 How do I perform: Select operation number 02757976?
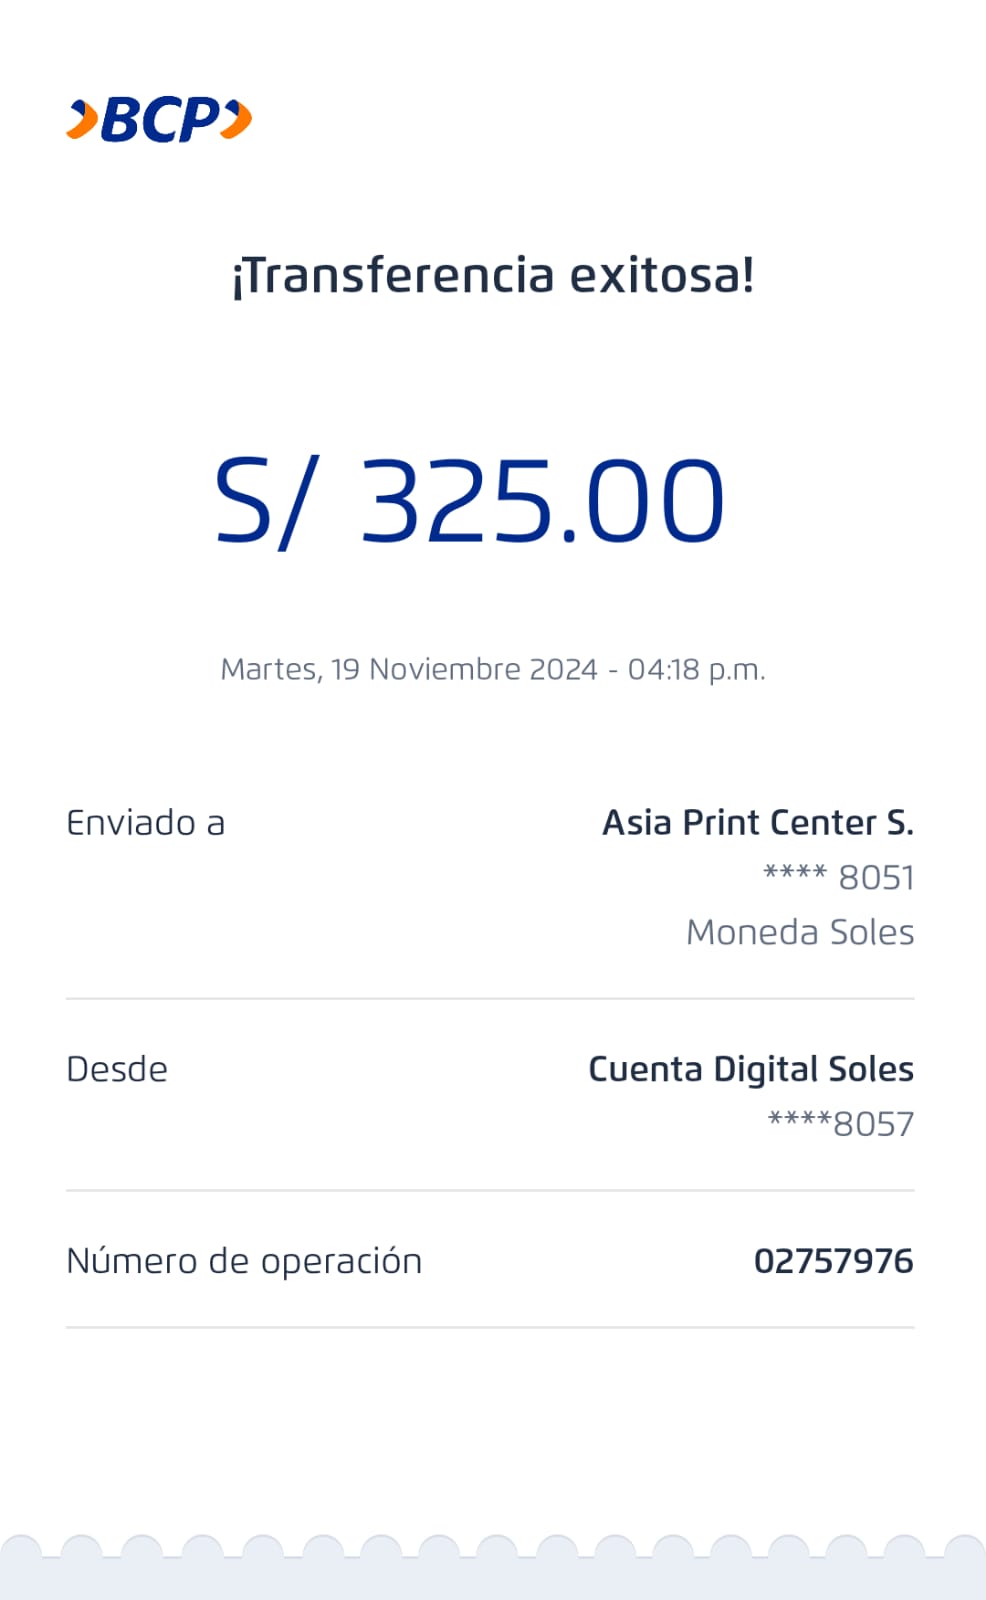(833, 1261)
